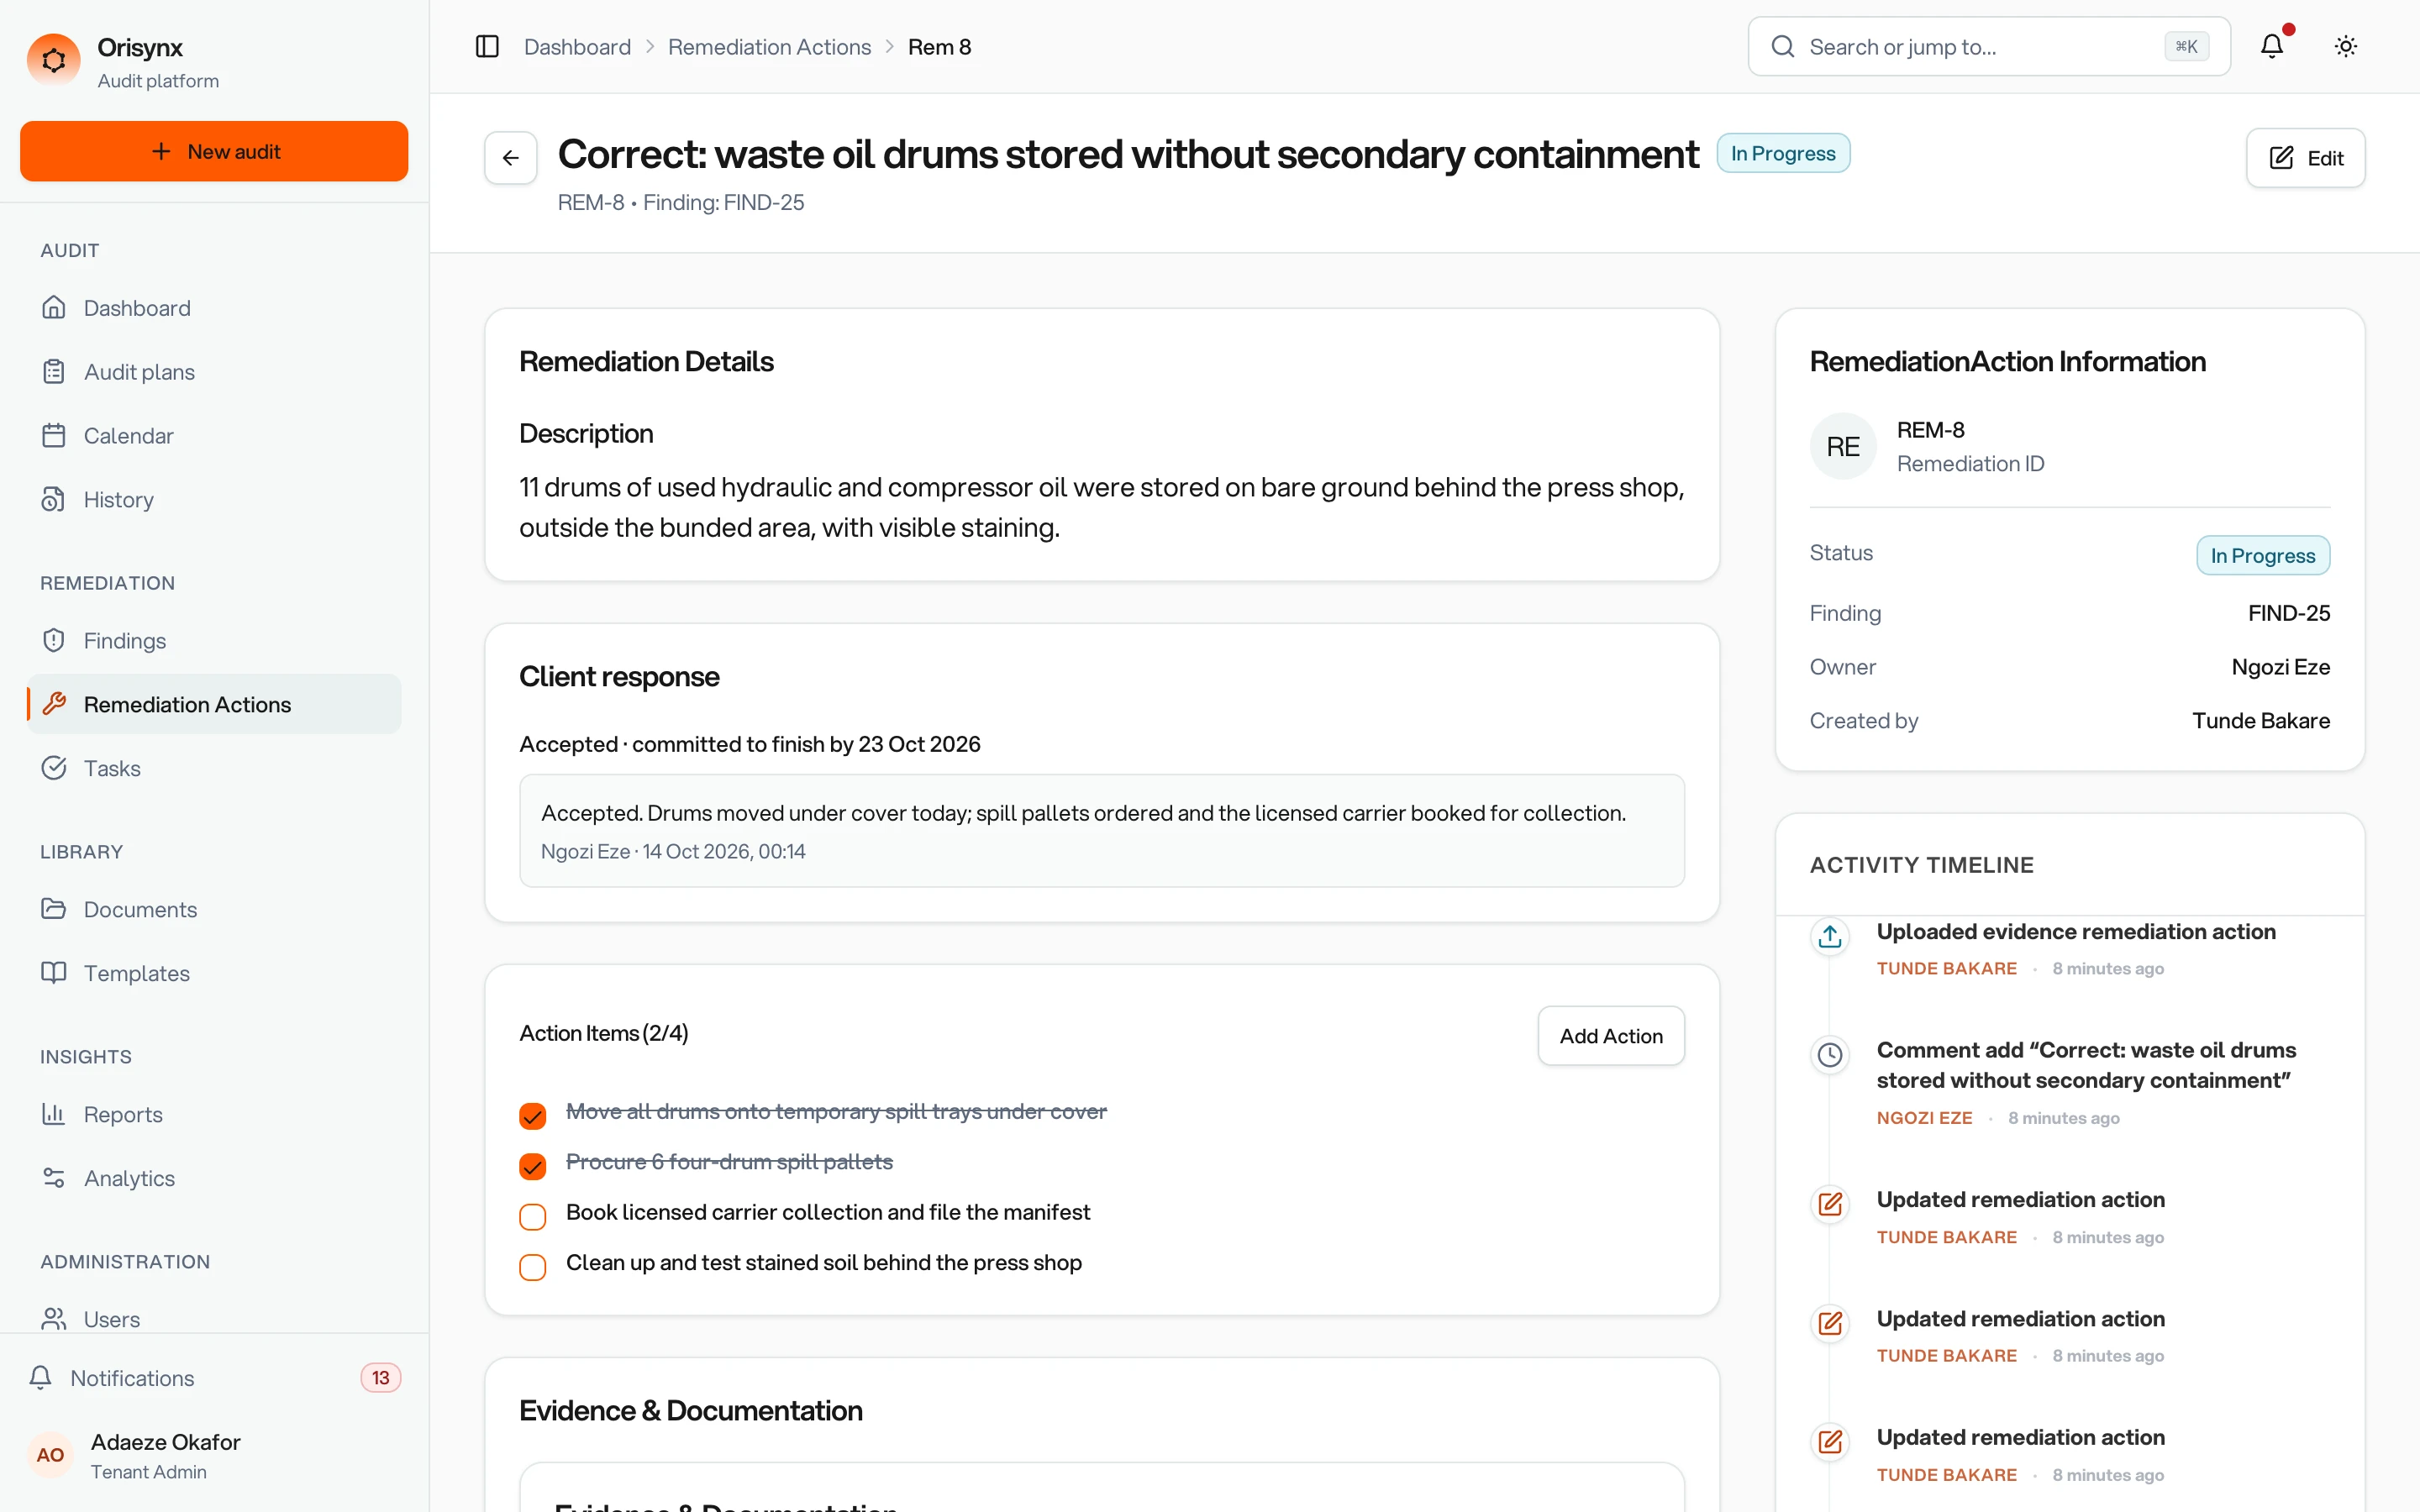Click the Orisynx logo icon
Image resolution: width=2420 pixels, height=1512 pixels.
(x=54, y=61)
